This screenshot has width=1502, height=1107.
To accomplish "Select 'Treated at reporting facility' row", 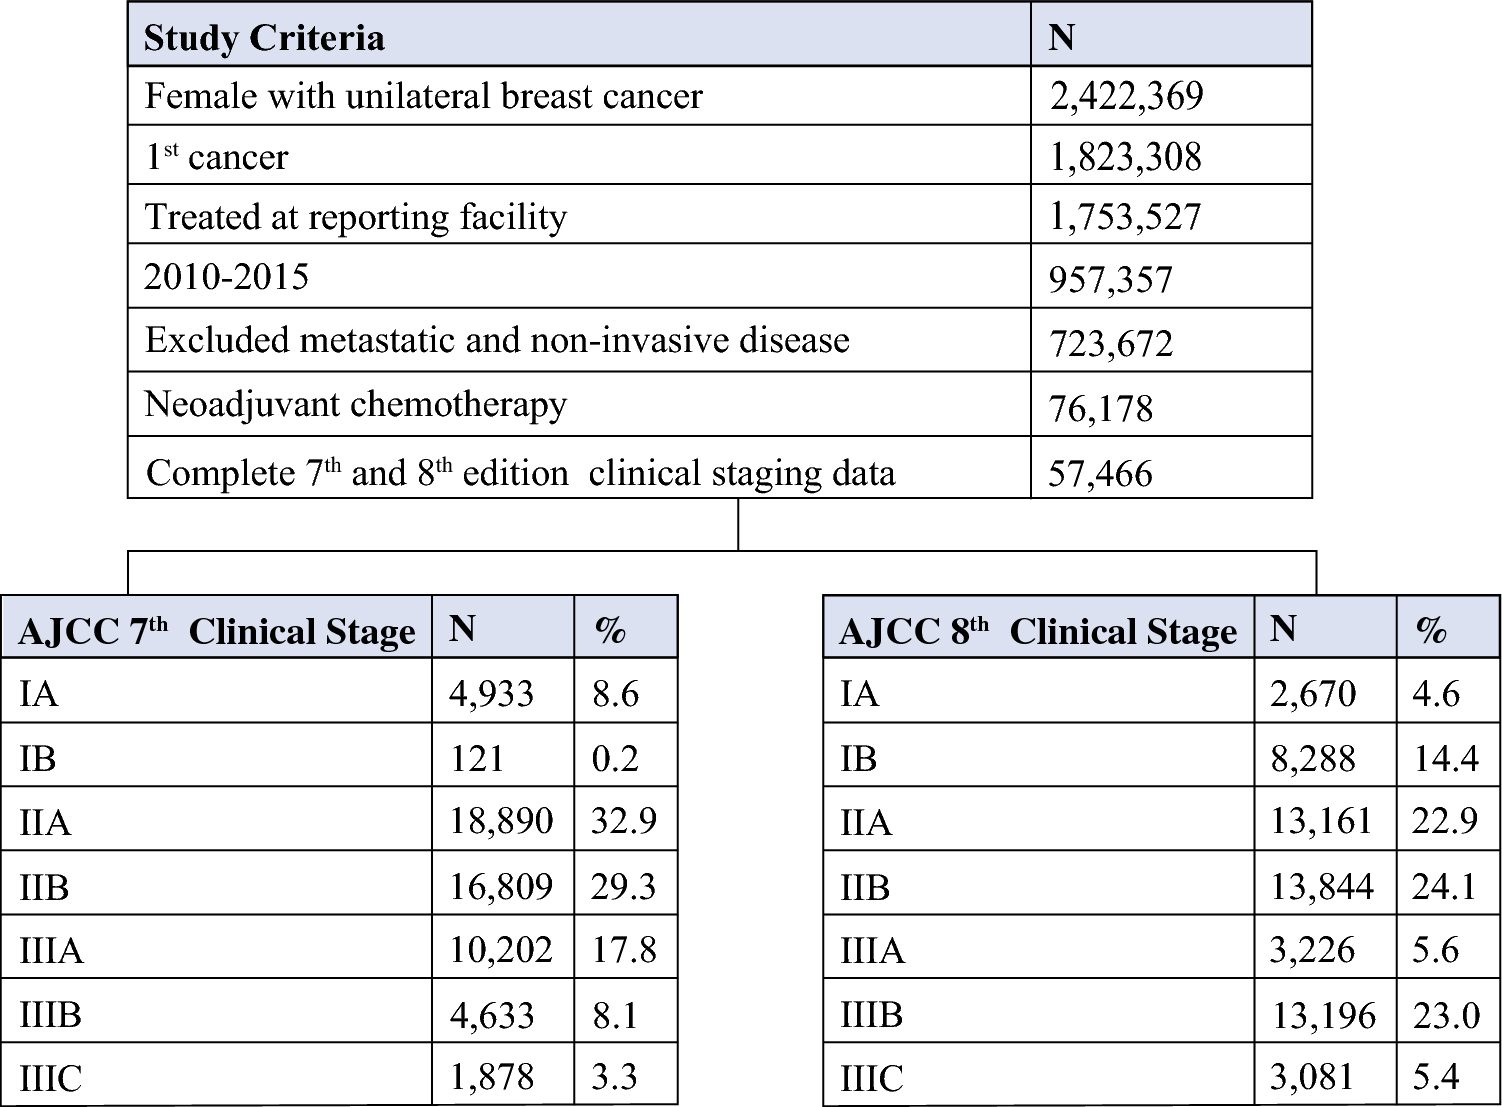I will point(355,217).
